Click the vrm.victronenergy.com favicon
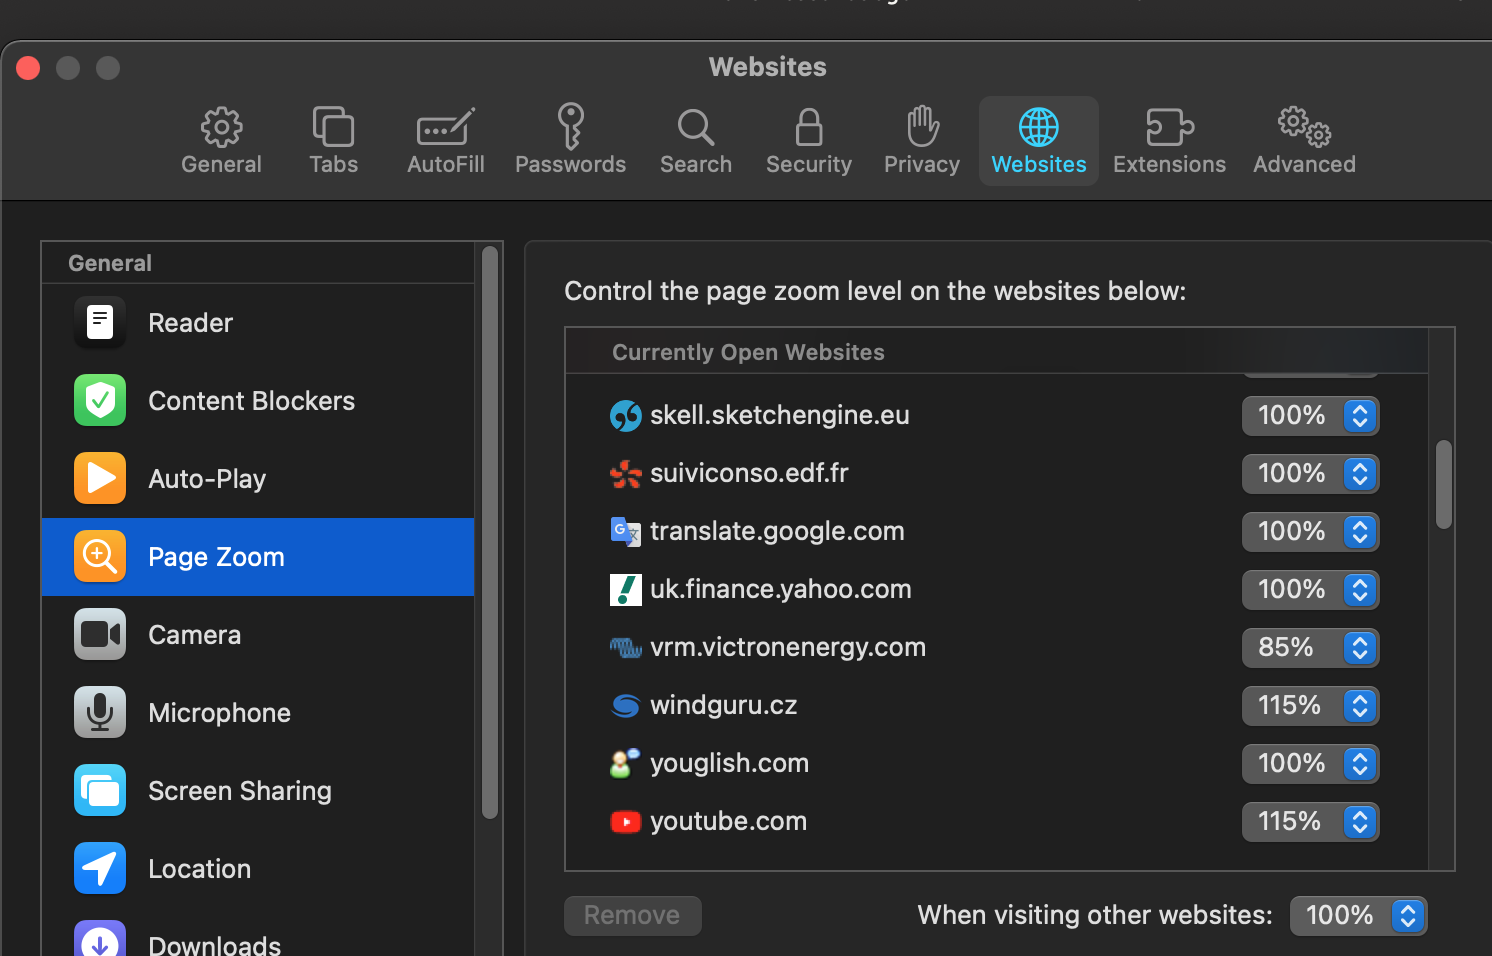Image resolution: width=1492 pixels, height=956 pixels. click(x=626, y=648)
